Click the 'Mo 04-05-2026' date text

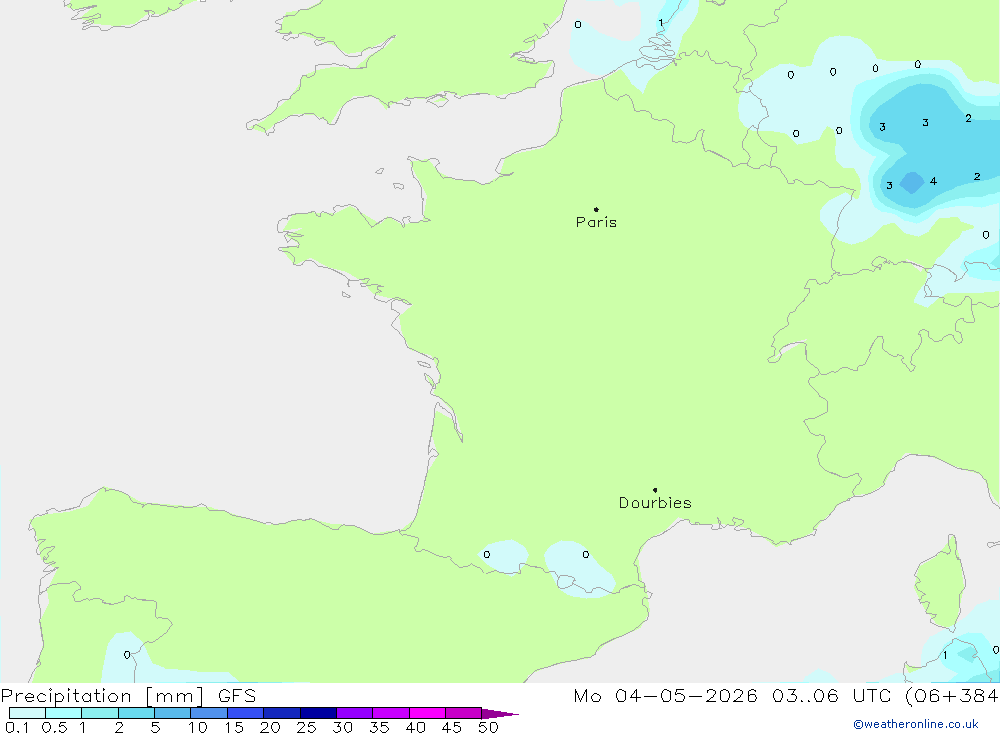pos(665,696)
